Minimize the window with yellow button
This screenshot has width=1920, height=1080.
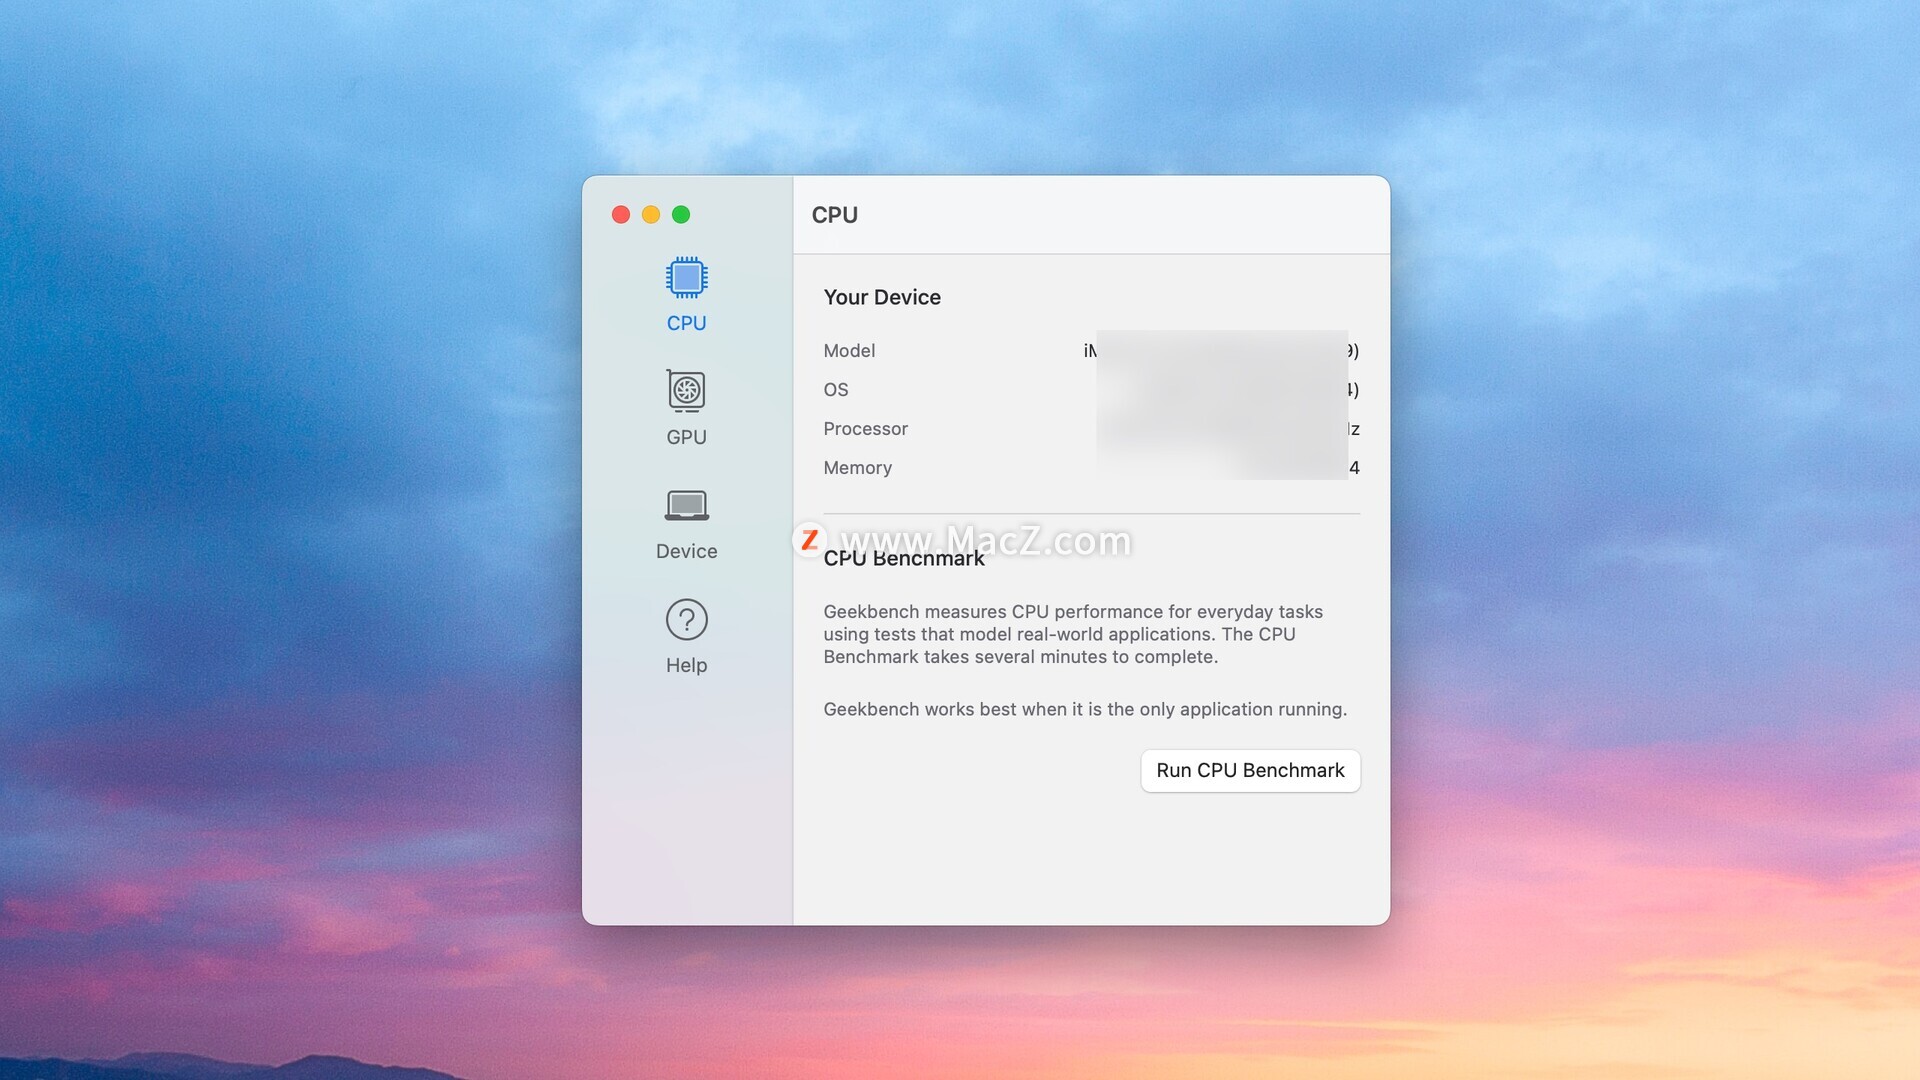(651, 215)
